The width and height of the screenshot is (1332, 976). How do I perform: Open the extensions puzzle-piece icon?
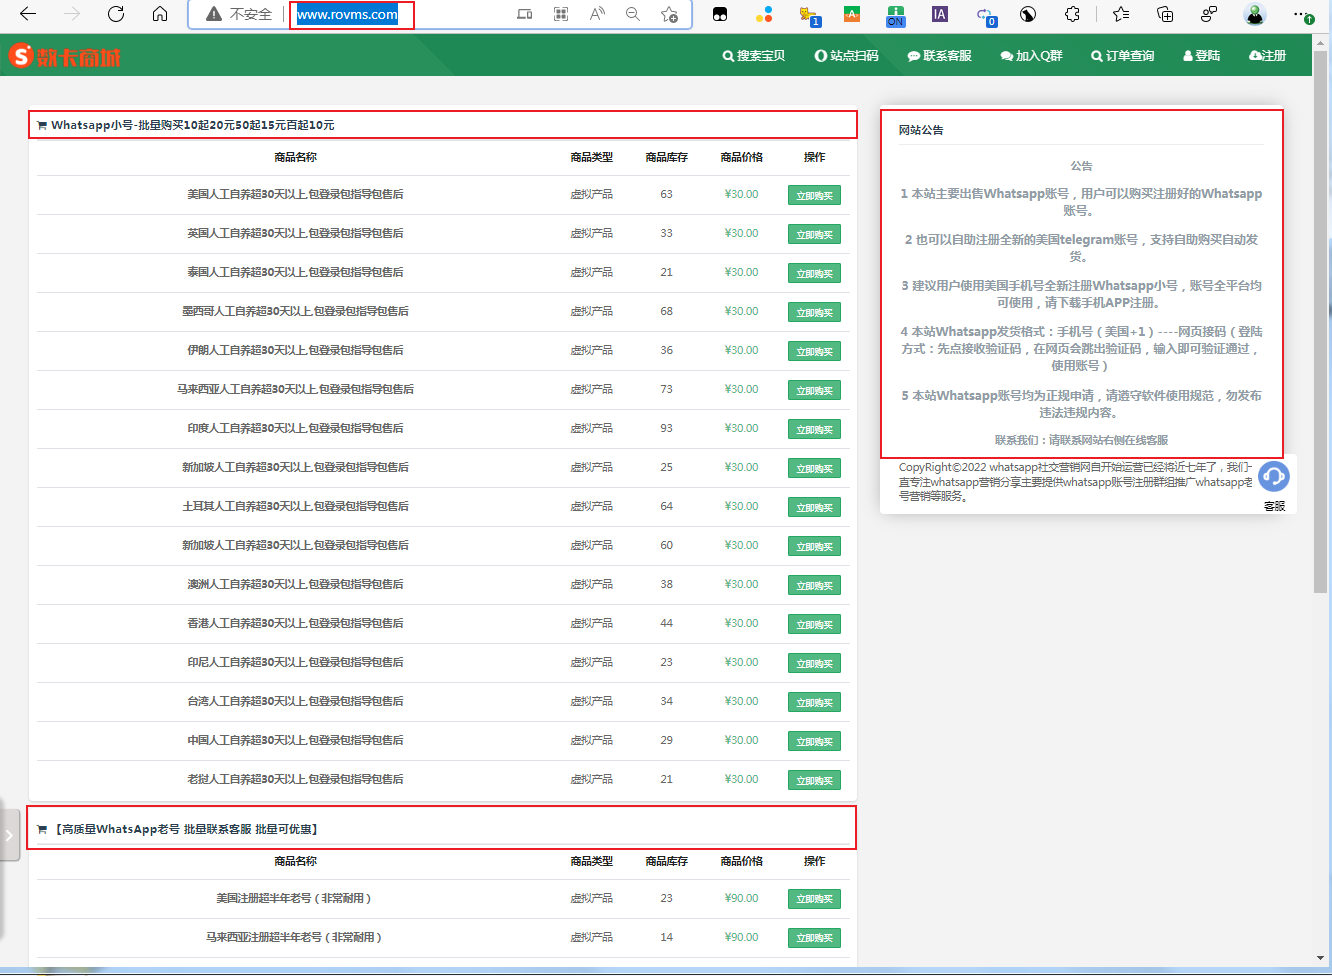[x=1073, y=14]
